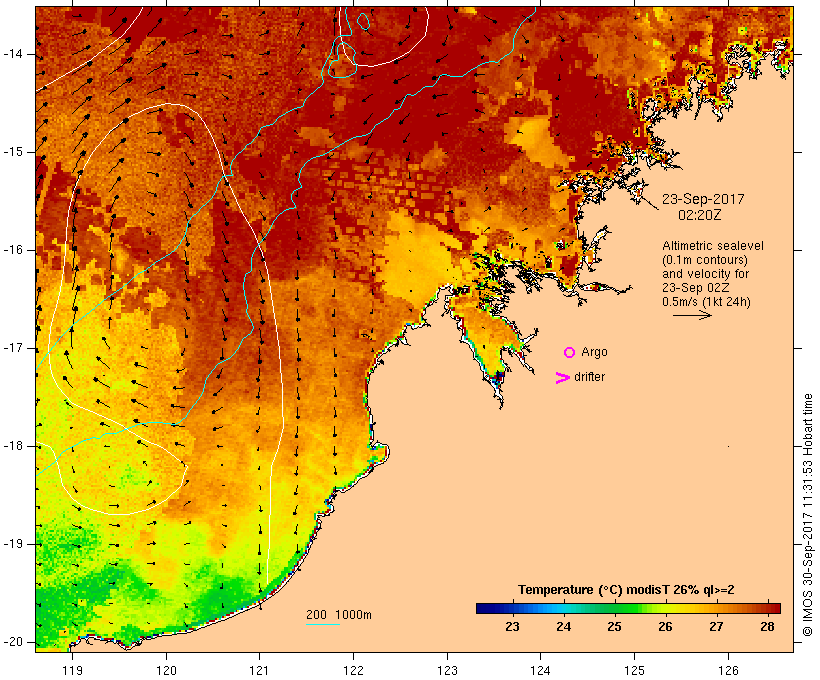820x680 pixels.
Task: Click the colorbar tick label 28
Action: click(x=767, y=627)
